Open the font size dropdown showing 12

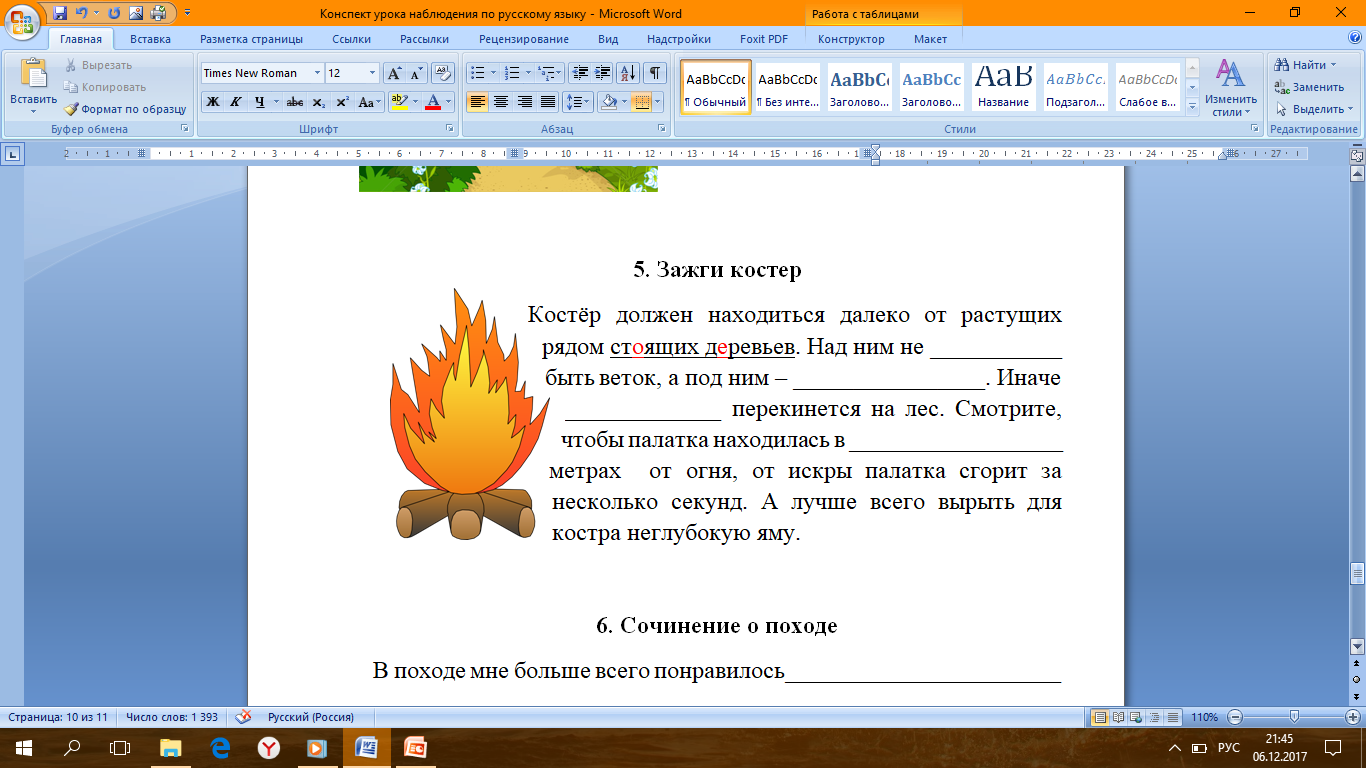tap(373, 73)
